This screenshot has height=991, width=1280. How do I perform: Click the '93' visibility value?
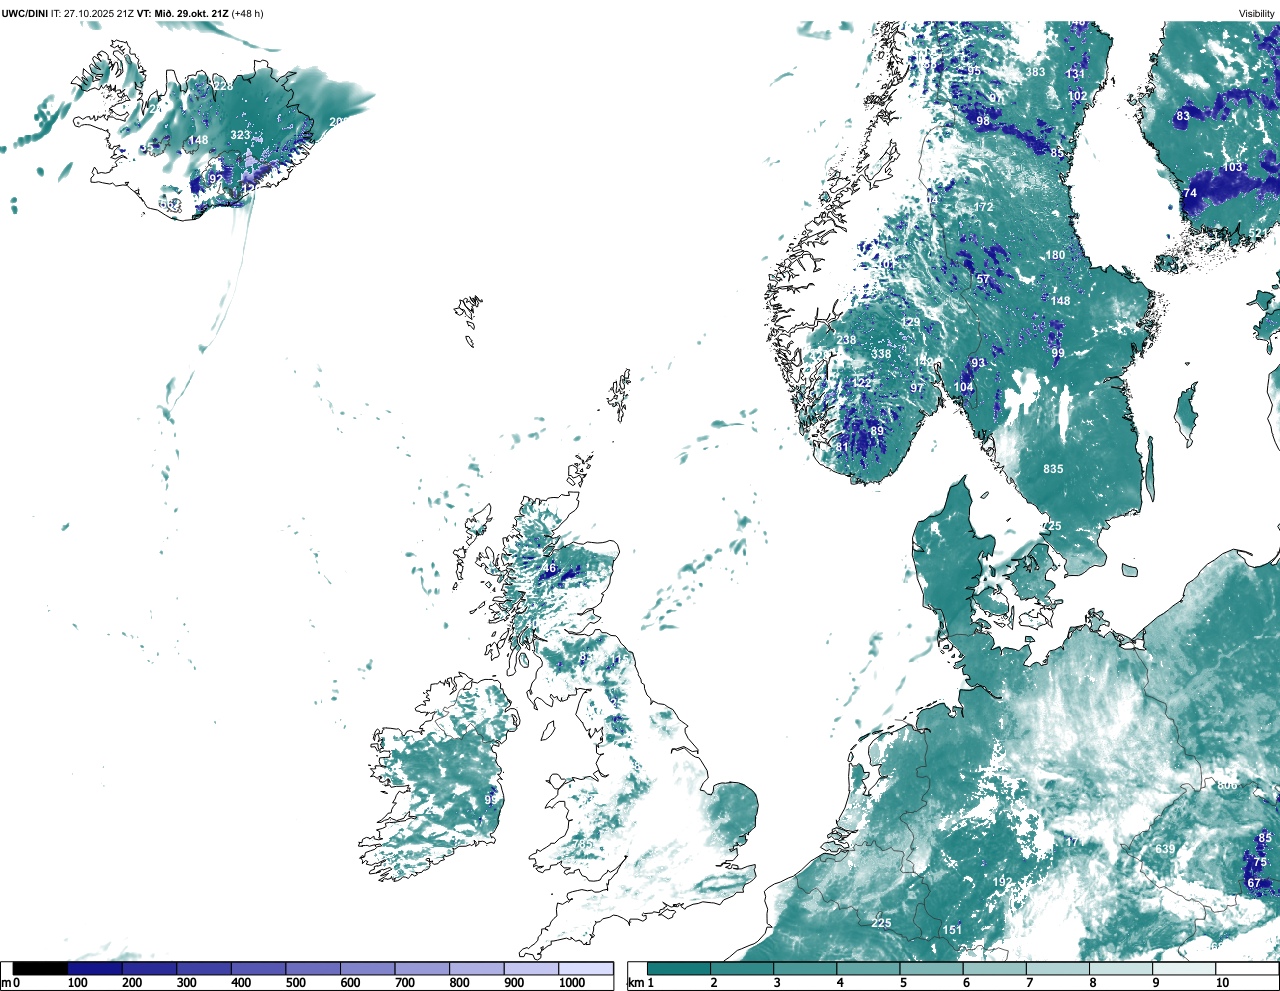tap(978, 363)
